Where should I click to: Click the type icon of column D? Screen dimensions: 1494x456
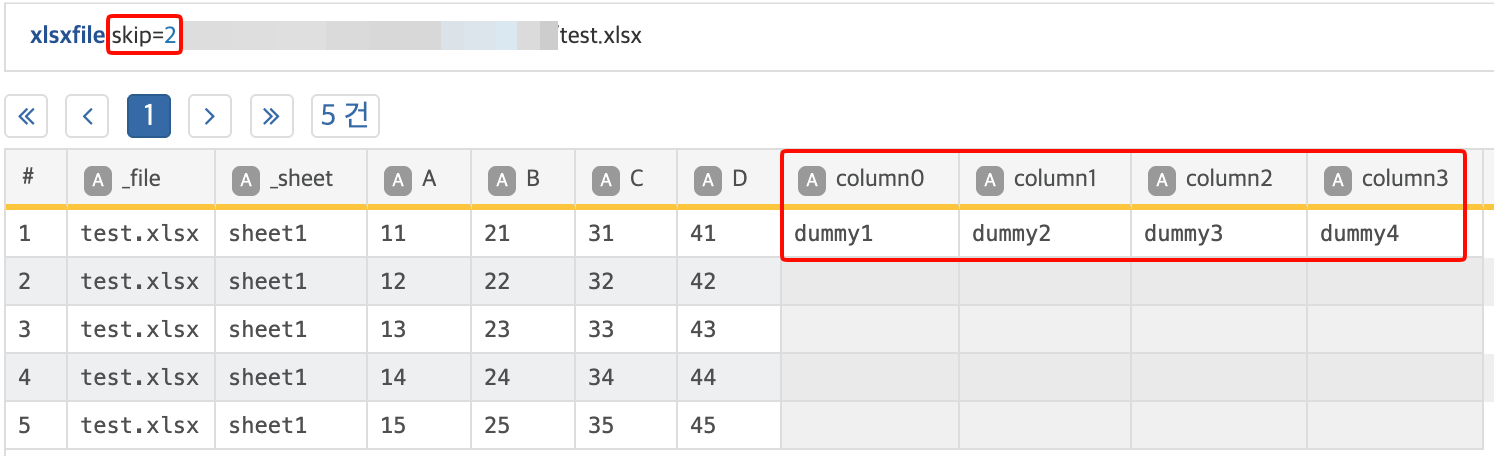pyautogui.click(x=707, y=180)
